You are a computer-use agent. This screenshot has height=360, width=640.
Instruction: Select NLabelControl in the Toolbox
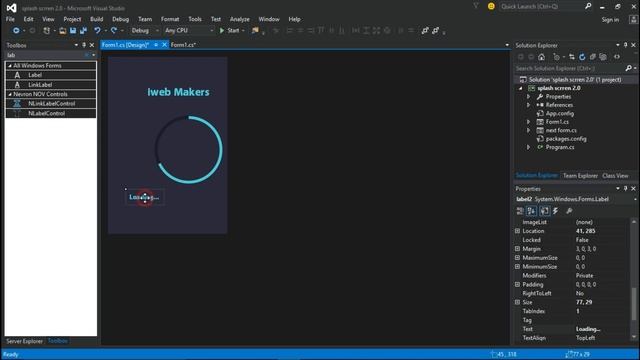51,113
